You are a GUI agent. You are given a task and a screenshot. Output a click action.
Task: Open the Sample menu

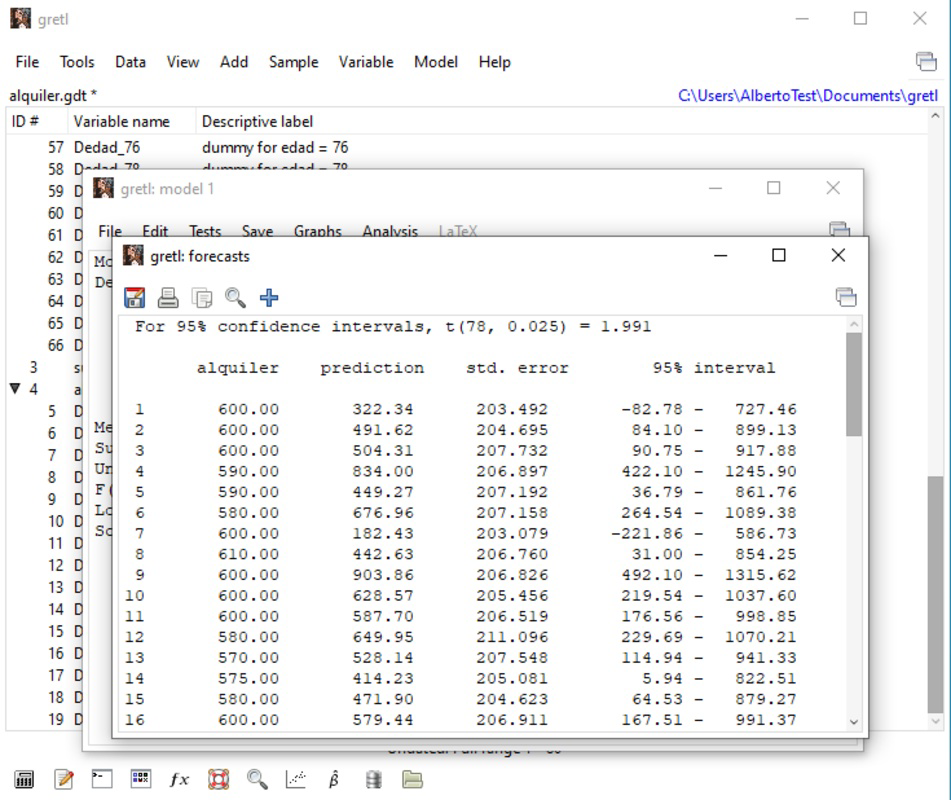(294, 62)
